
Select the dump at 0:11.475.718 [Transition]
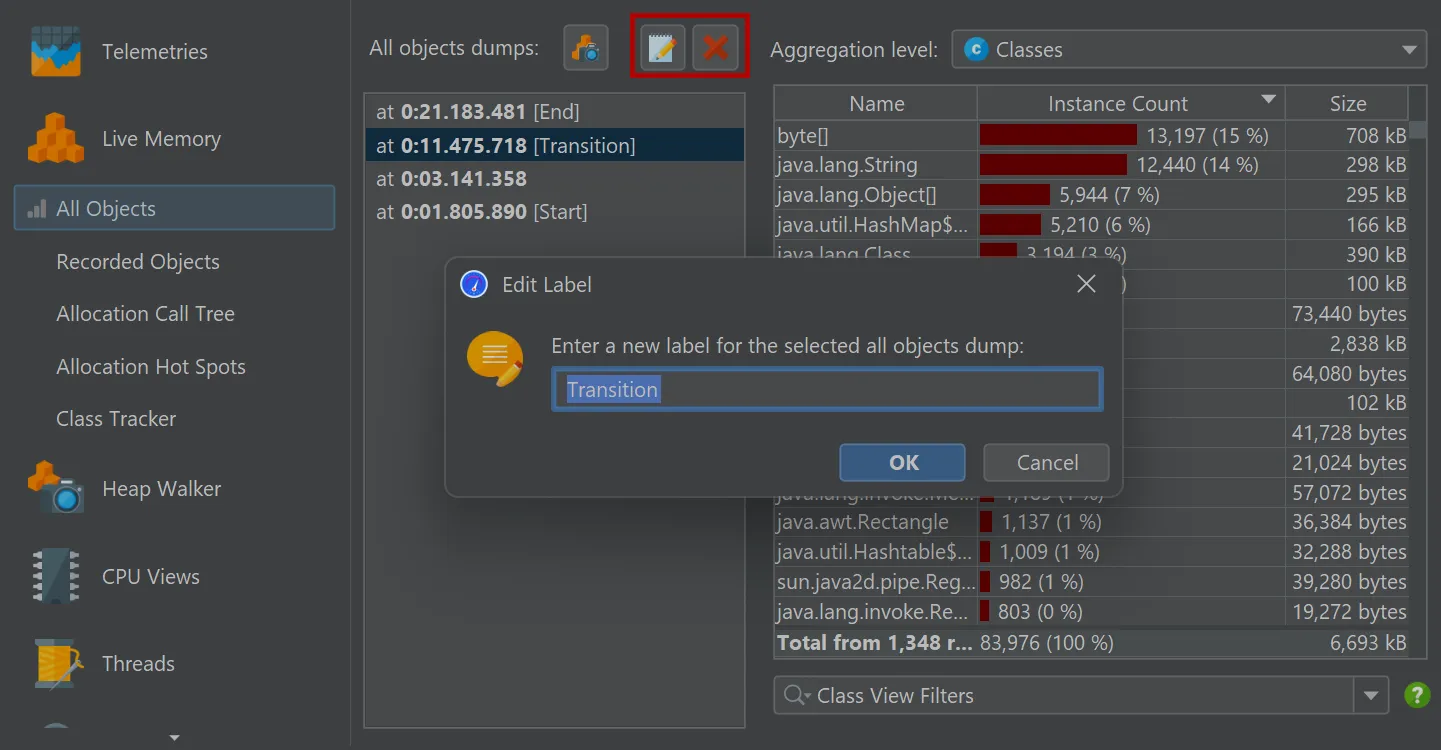point(555,145)
